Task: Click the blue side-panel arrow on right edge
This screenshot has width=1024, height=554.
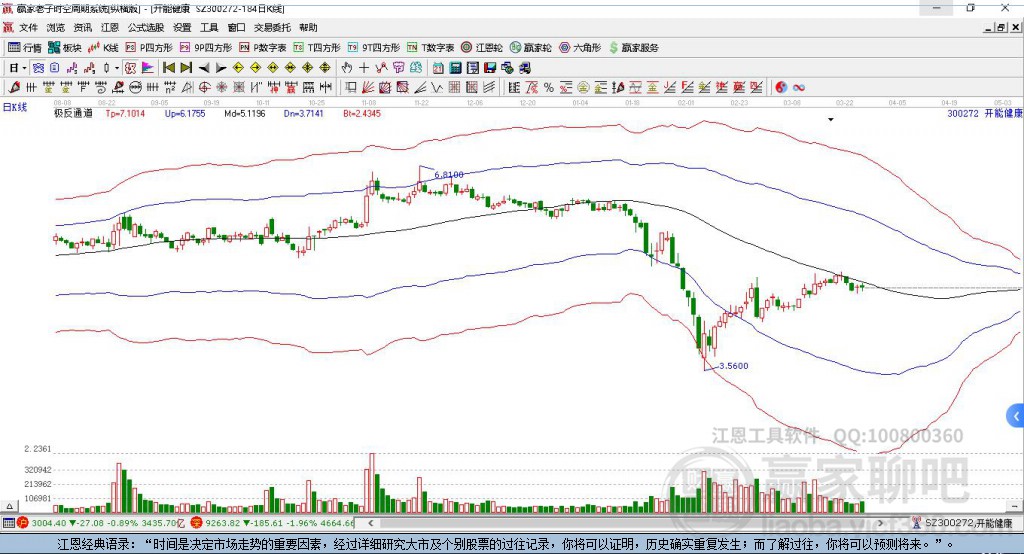Action: tap(1016, 416)
